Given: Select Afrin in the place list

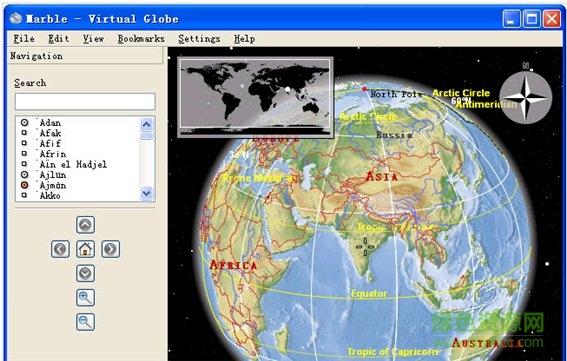Looking at the screenshot, I should [x=53, y=154].
